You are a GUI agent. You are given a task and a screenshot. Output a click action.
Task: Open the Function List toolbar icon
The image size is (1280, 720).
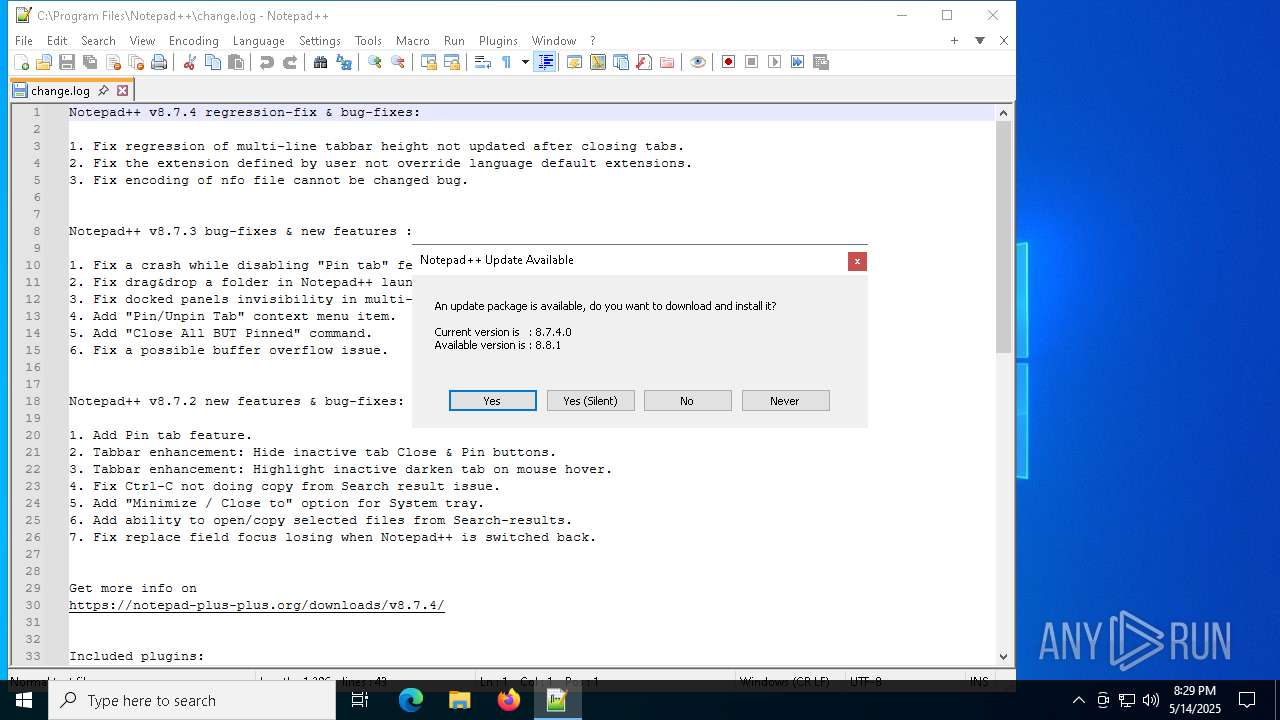click(644, 62)
